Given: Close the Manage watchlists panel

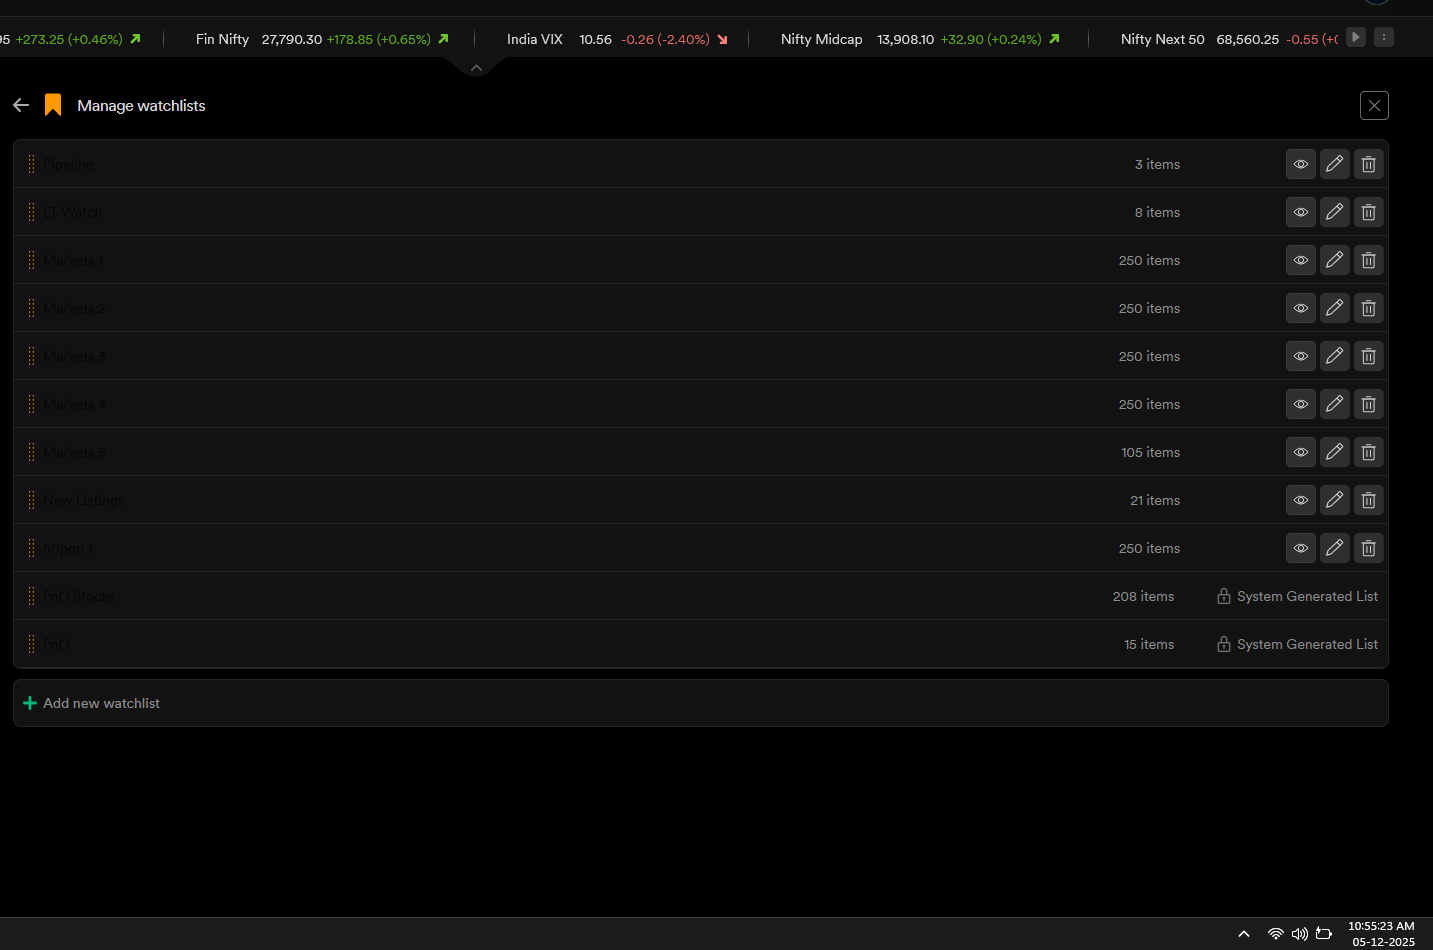Looking at the screenshot, I should tap(1374, 105).
